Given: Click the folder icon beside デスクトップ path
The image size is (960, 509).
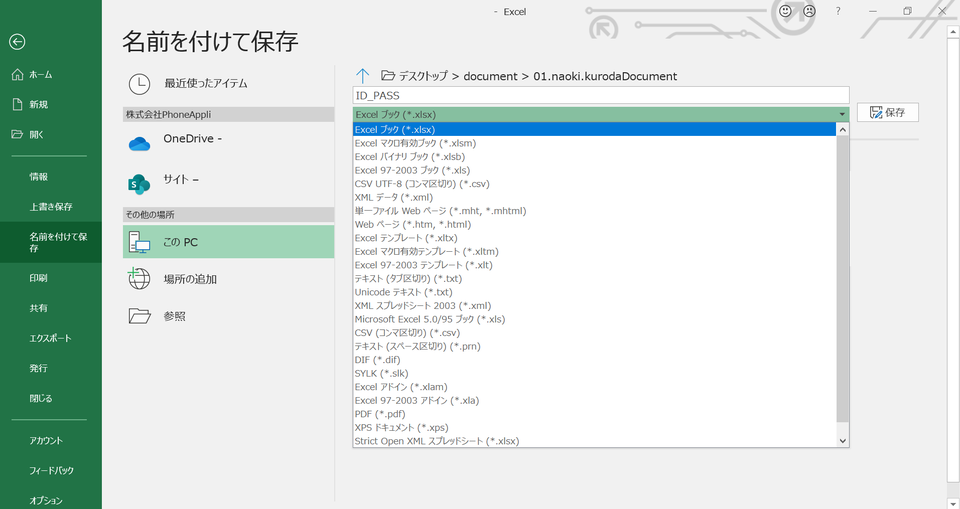Looking at the screenshot, I should [x=388, y=76].
